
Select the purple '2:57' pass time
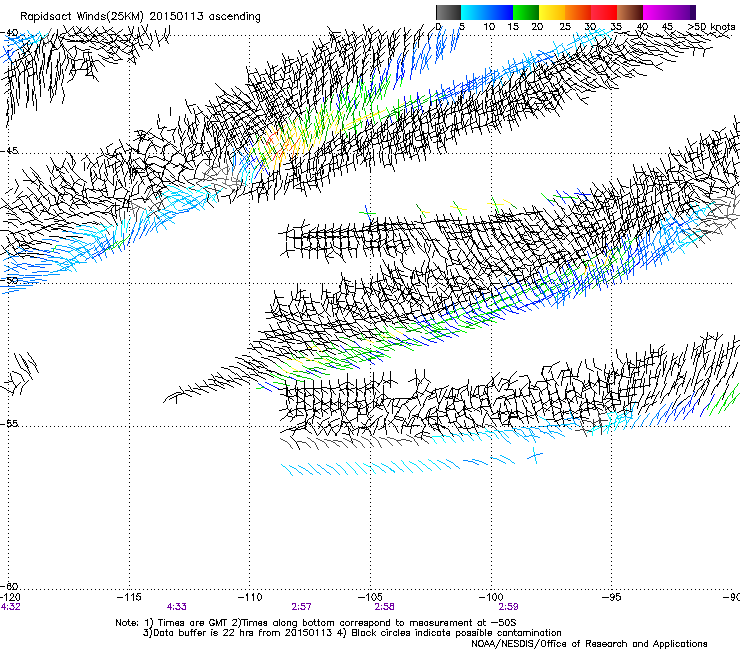pos(301,607)
